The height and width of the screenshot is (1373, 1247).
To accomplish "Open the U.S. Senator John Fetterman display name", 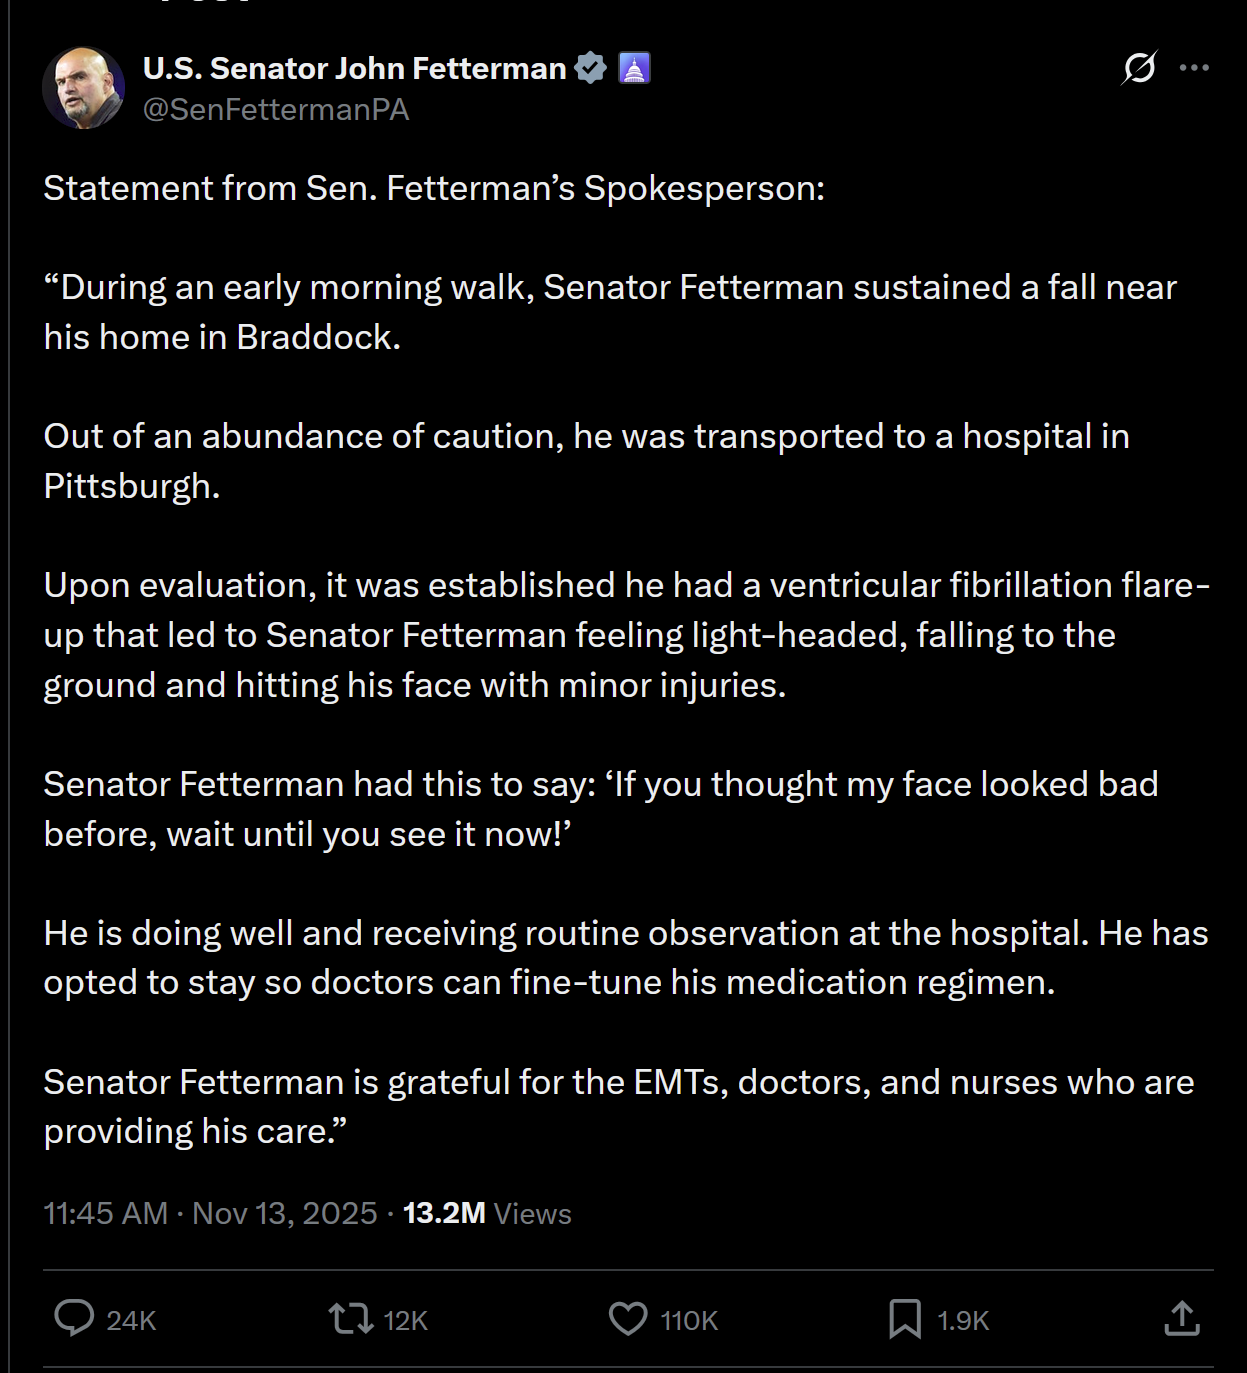I will [354, 68].
